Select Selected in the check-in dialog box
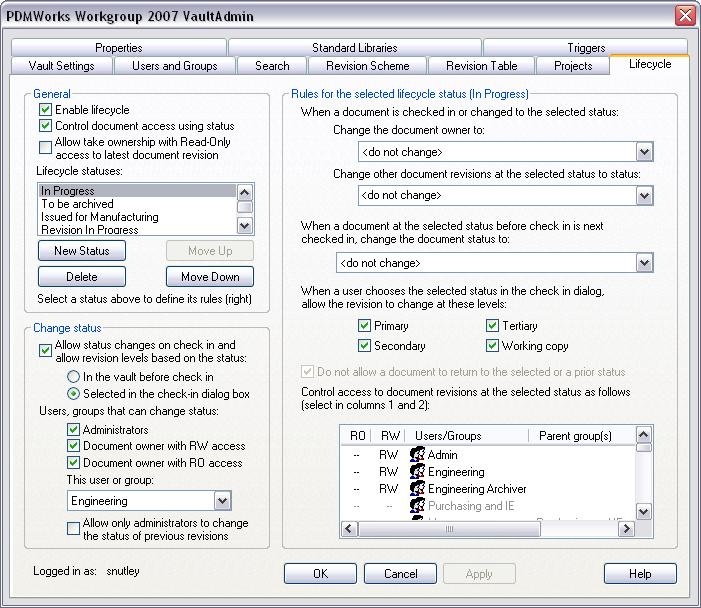 (73, 393)
